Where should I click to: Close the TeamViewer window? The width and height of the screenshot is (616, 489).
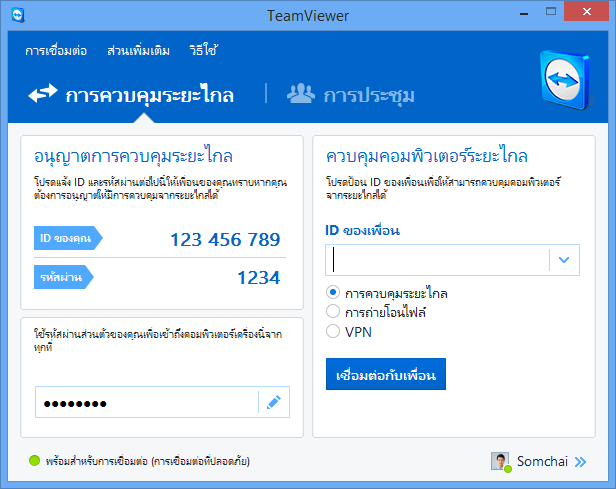pos(587,11)
